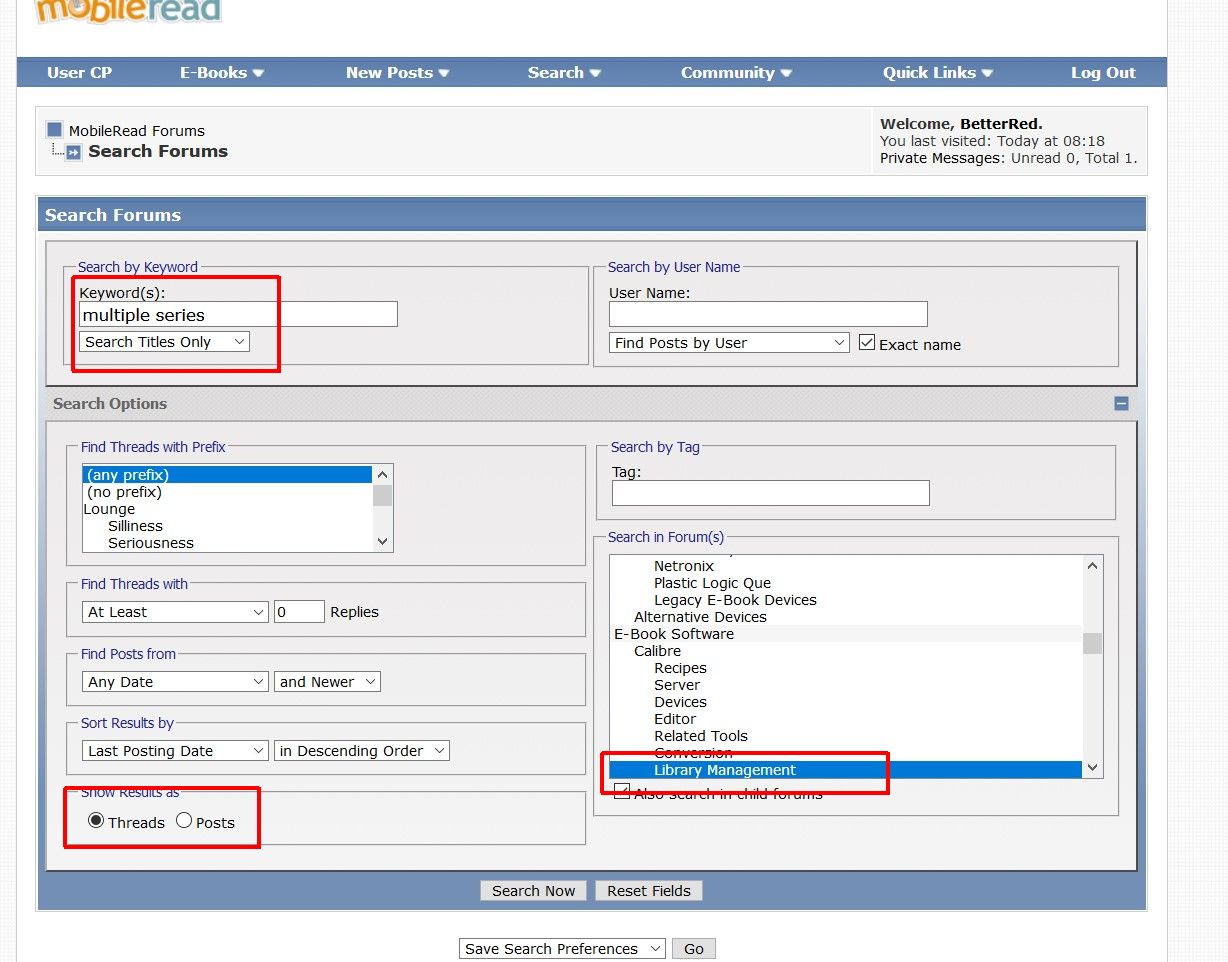Open the New Posts menu
1228x962 pixels.
pyautogui.click(x=398, y=73)
